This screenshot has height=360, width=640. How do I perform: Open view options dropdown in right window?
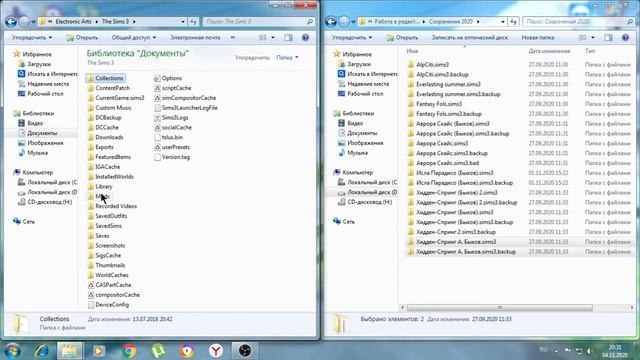coord(593,38)
